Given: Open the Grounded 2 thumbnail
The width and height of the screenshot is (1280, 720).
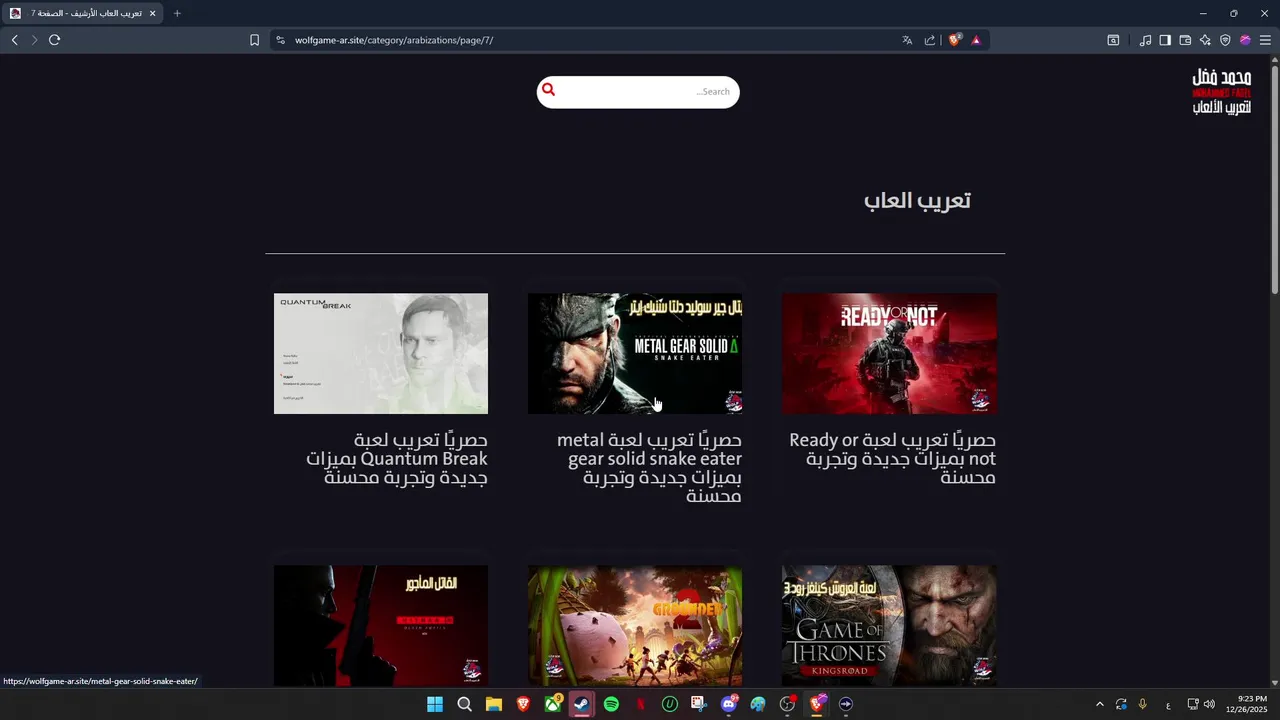Looking at the screenshot, I should click(635, 626).
